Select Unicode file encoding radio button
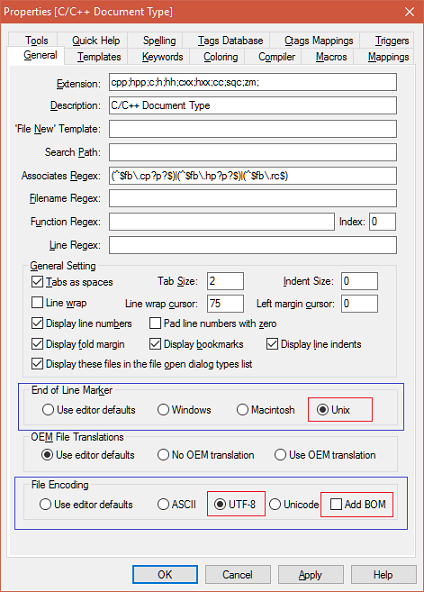Image resolution: width=424 pixels, height=592 pixels. coord(275,504)
